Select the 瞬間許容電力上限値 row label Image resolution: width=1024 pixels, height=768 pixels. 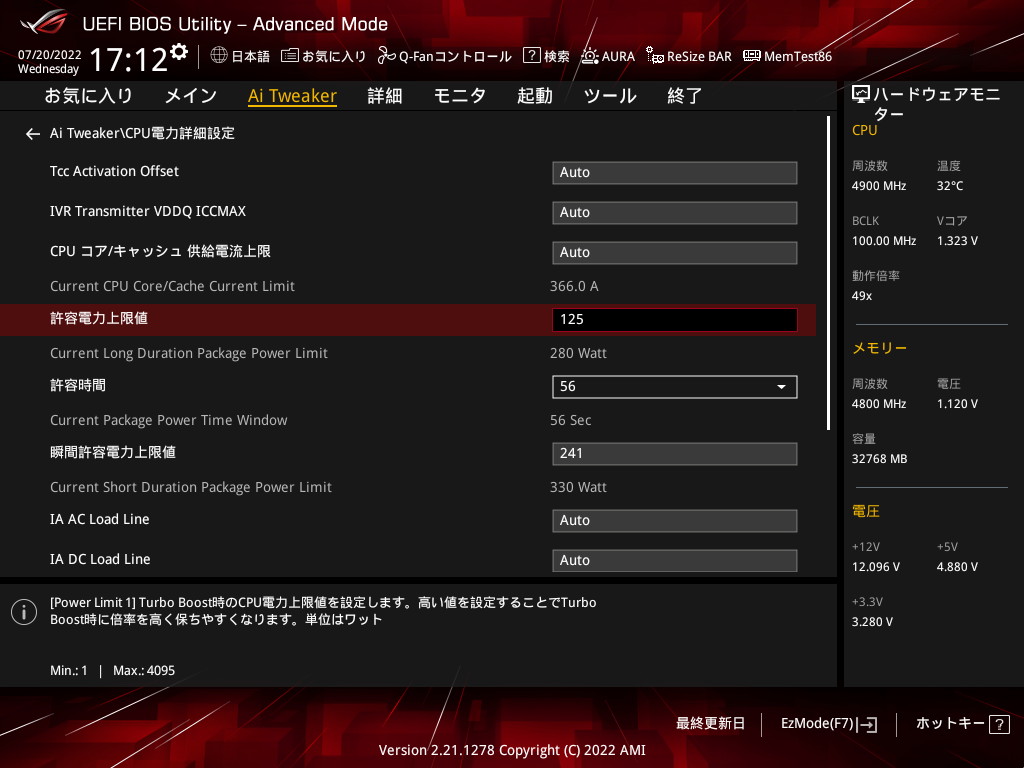pyautogui.click(x=113, y=452)
